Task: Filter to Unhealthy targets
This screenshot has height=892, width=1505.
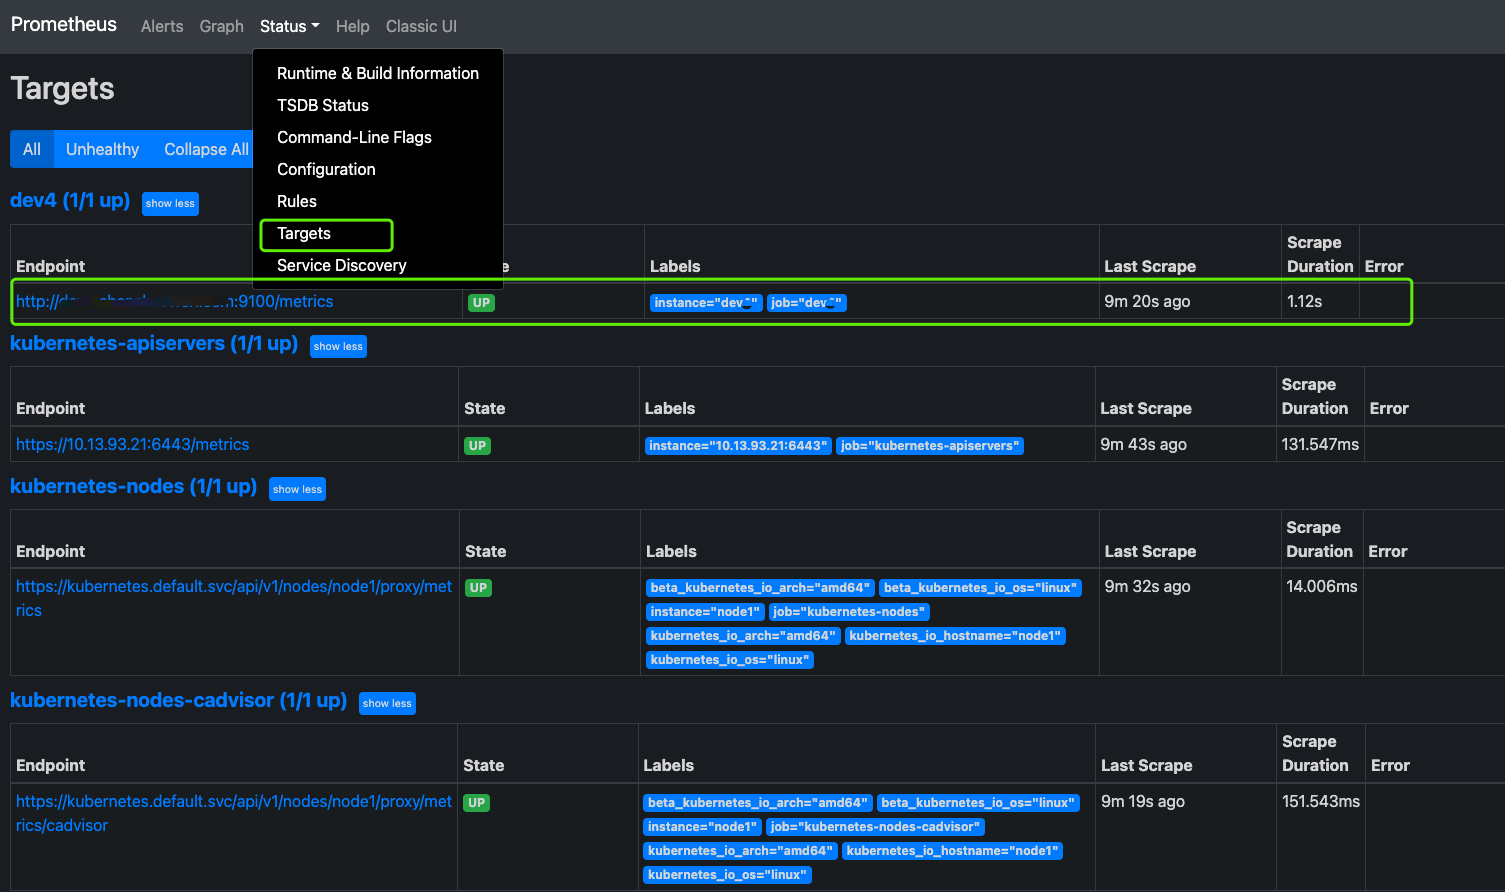Action: [102, 149]
